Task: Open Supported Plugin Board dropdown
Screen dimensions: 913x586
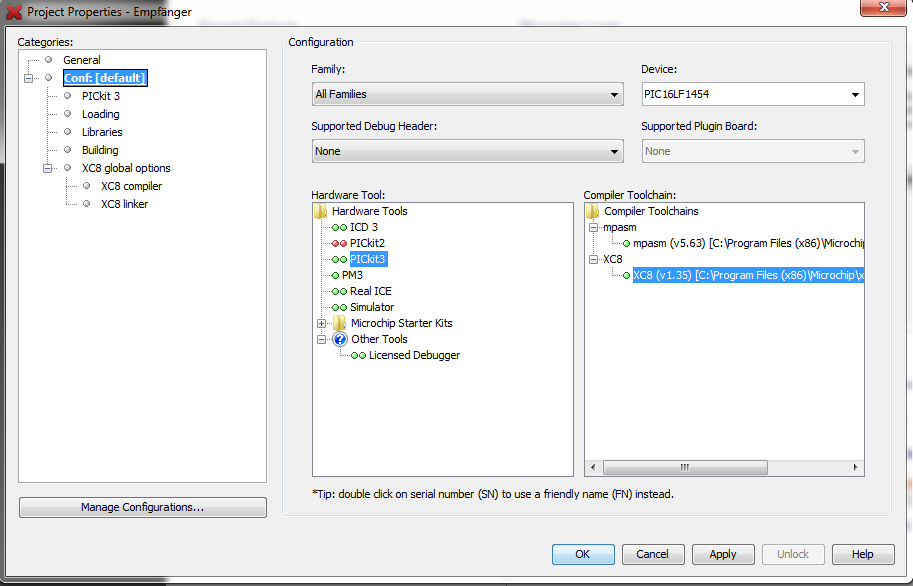Action: (x=753, y=151)
